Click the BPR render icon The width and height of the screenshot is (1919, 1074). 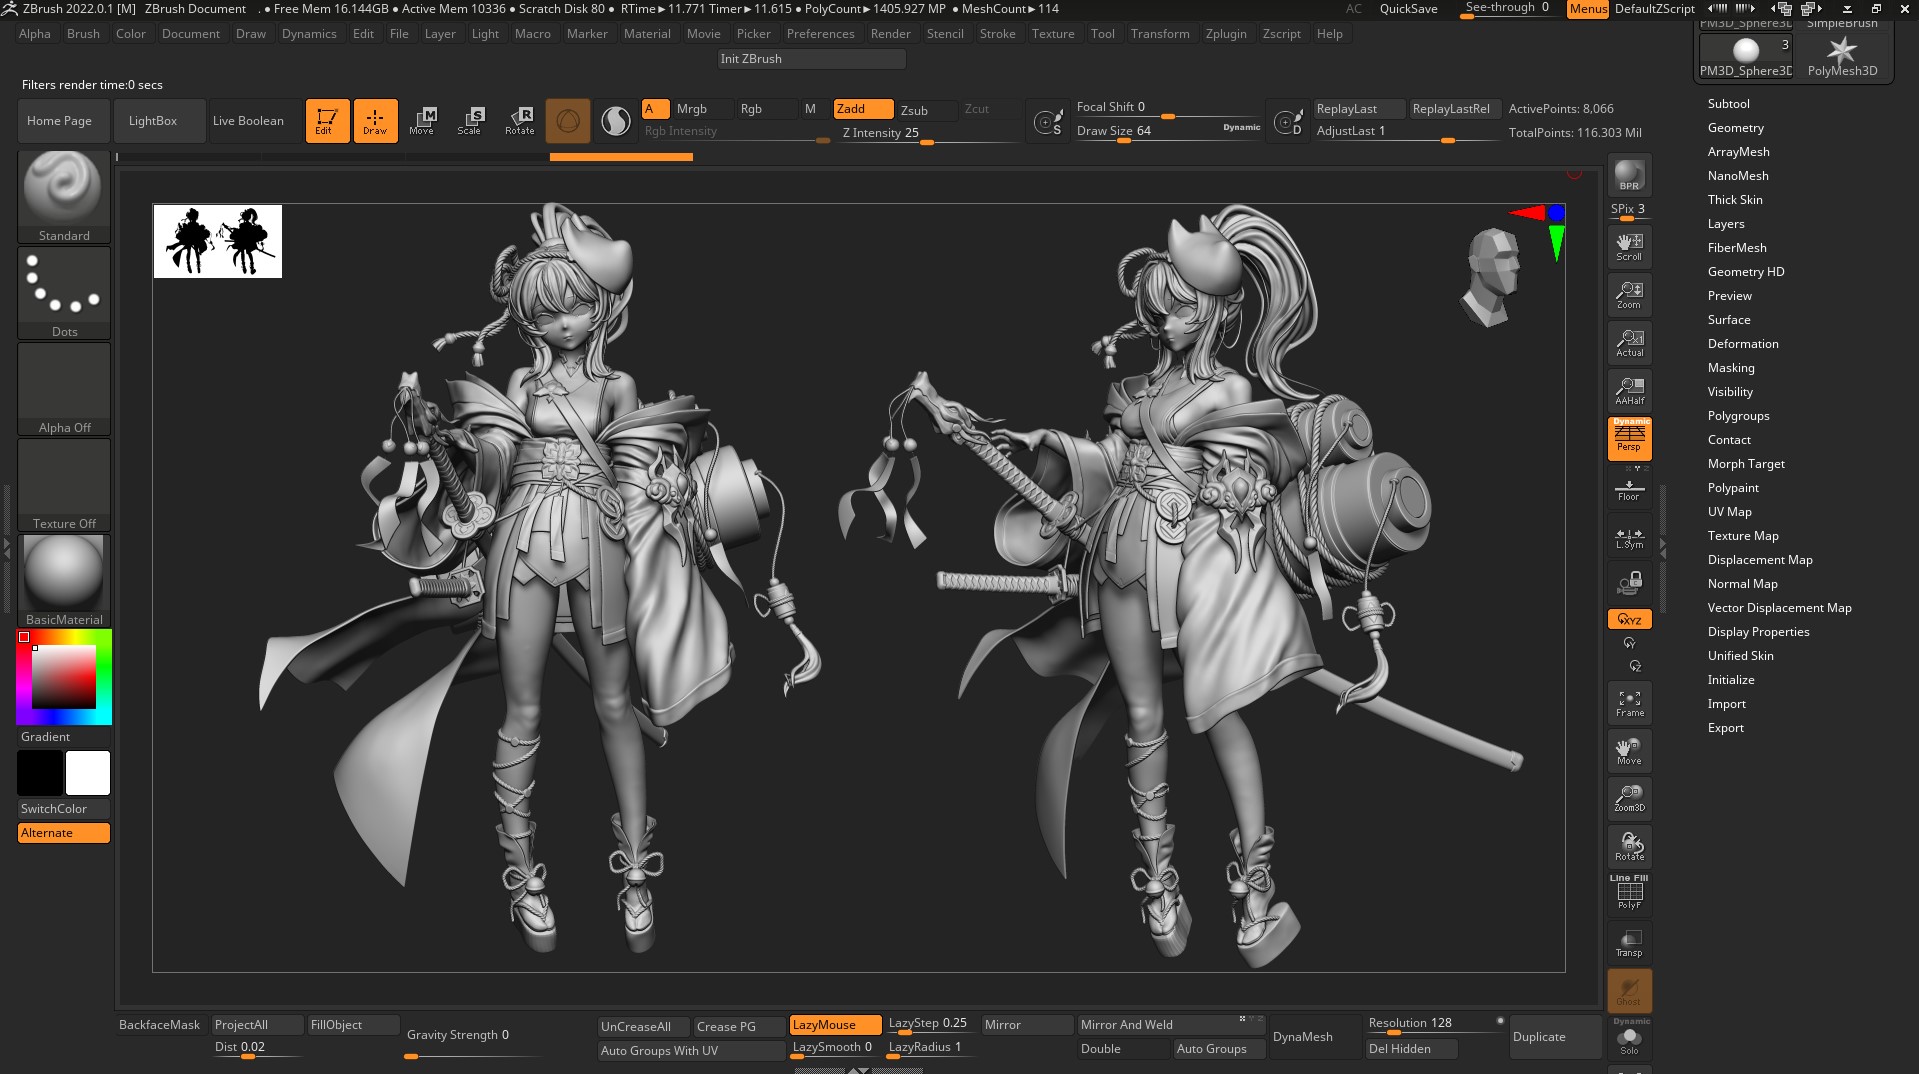1629,176
